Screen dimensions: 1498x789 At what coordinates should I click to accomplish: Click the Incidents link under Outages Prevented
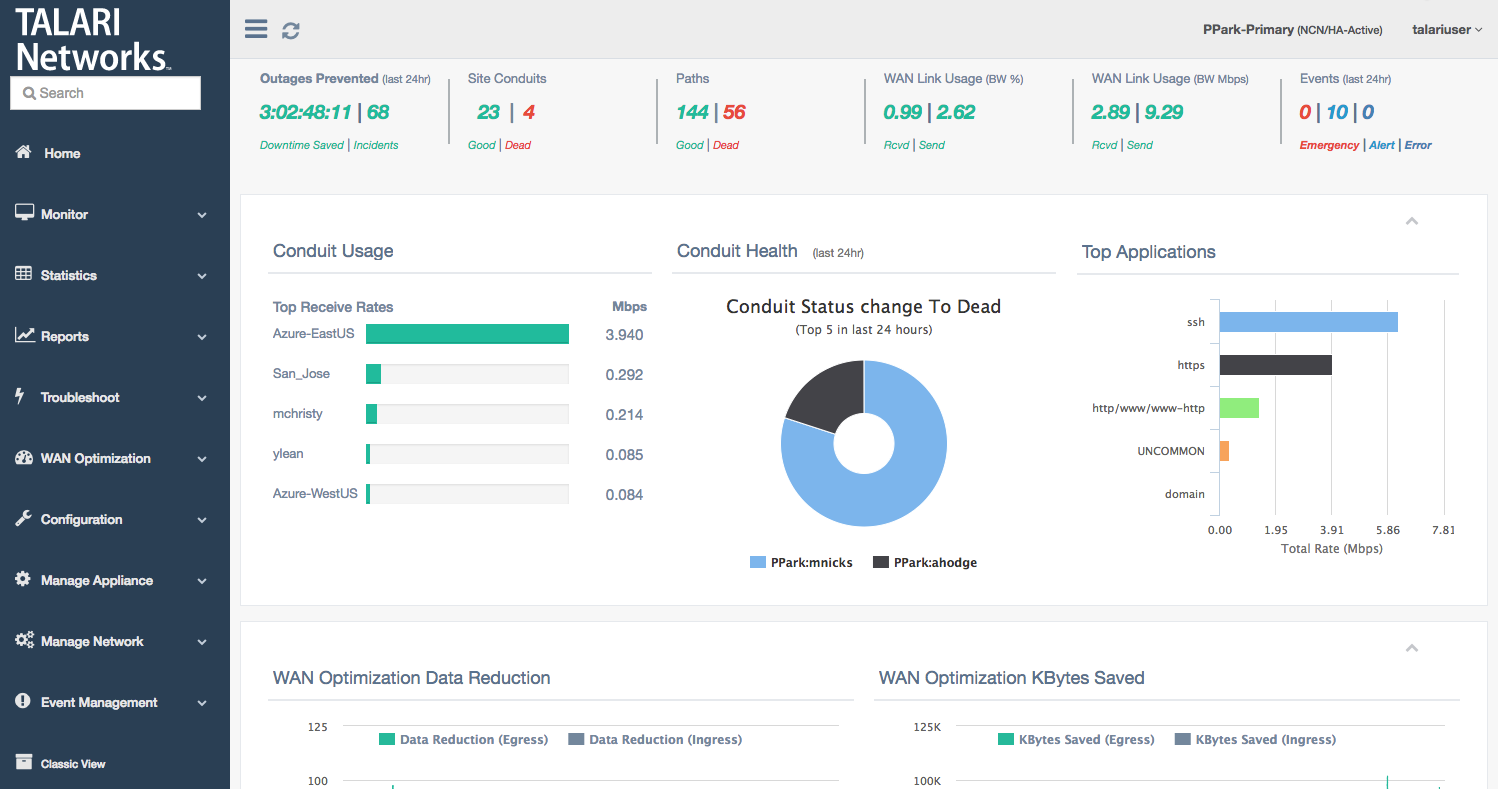click(376, 145)
